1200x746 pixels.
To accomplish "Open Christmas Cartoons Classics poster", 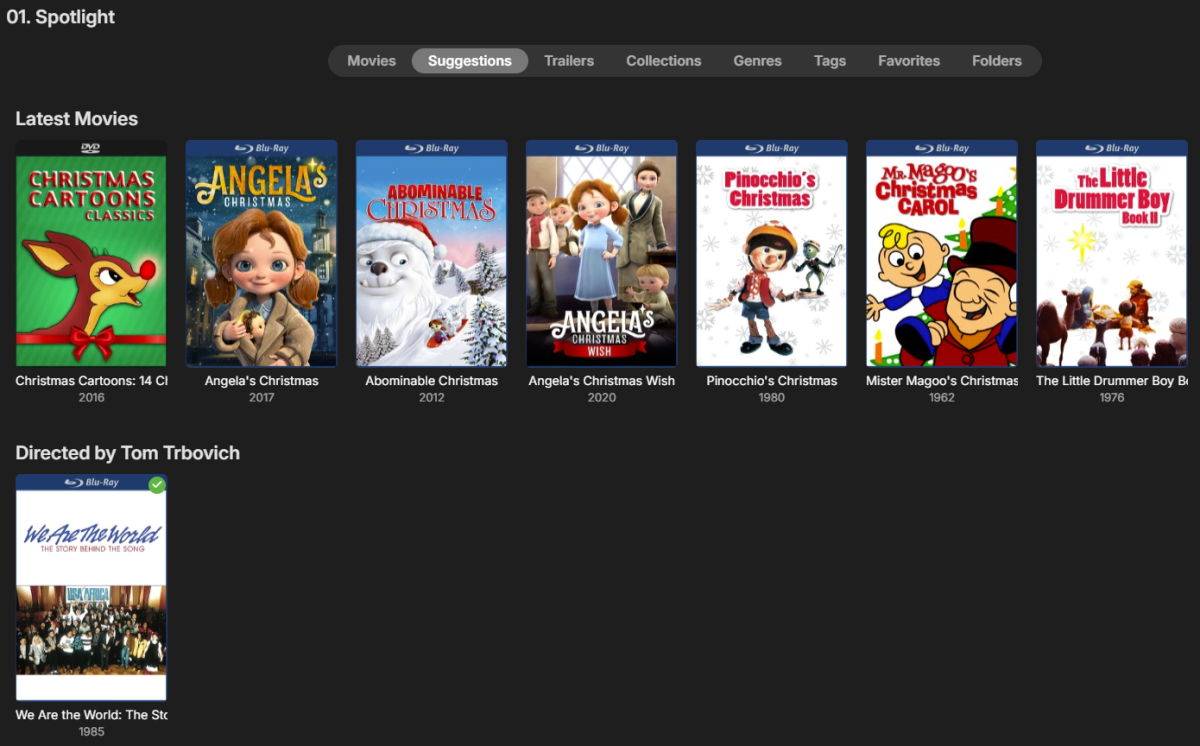I will pos(91,254).
